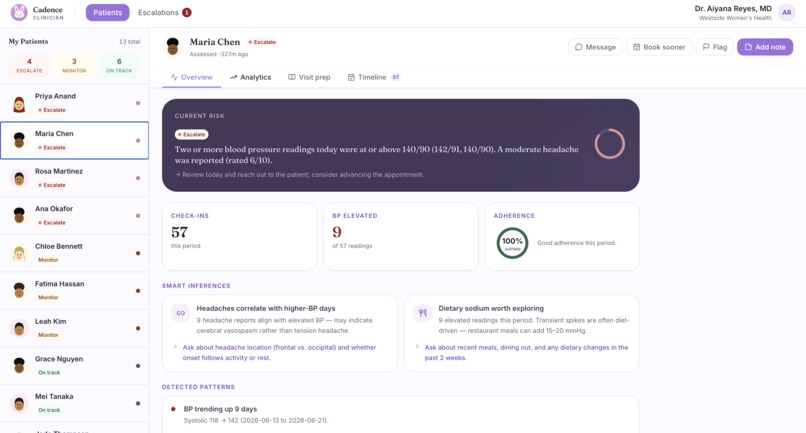This screenshot has height=433, width=806.
Task: Click 'Dietary sodium worth exploring' title
Action: click(x=491, y=309)
